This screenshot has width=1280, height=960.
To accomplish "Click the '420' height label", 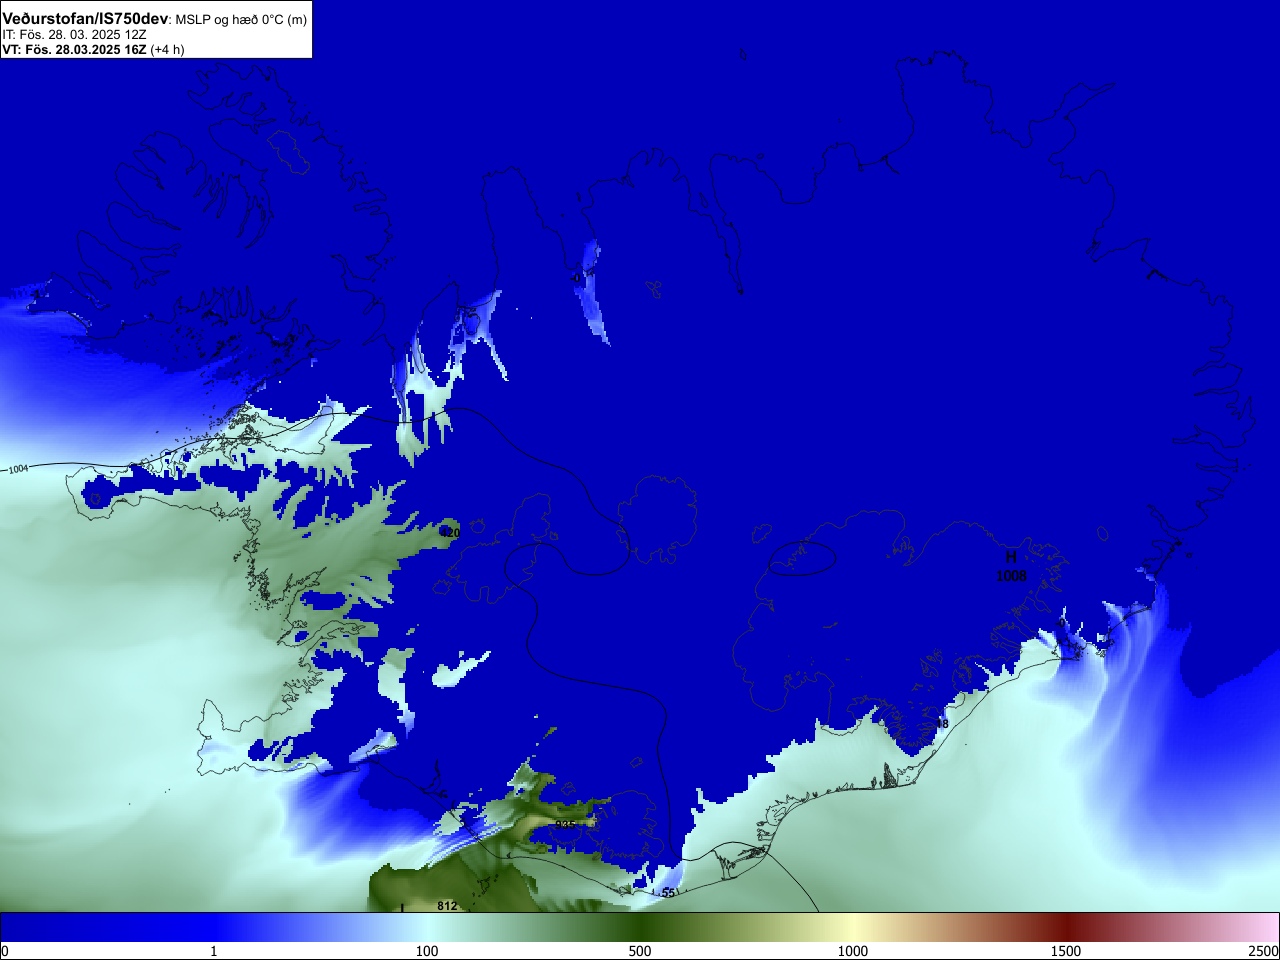I will coord(450,533).
